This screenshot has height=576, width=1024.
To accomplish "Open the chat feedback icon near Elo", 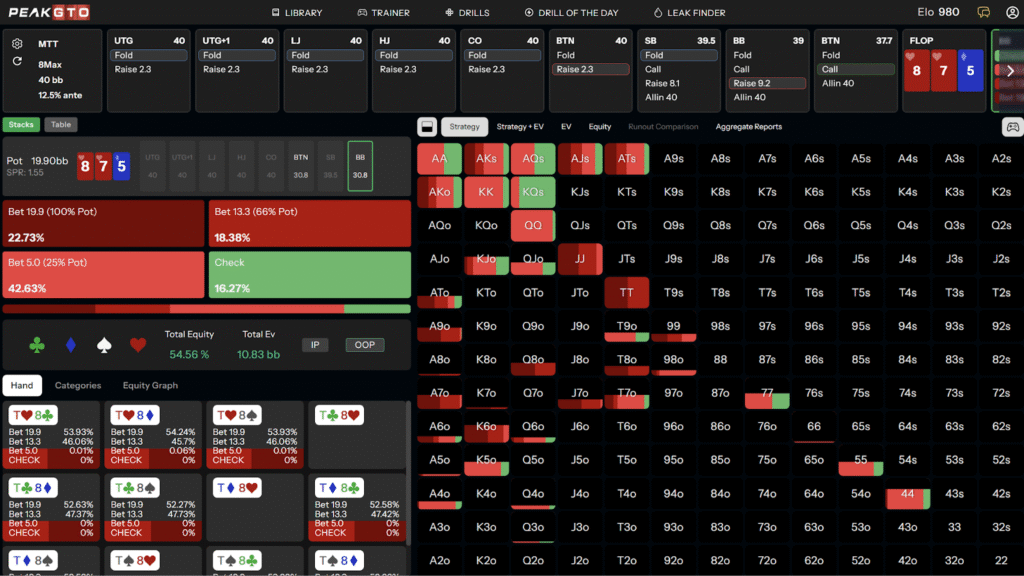I will 984,13.
